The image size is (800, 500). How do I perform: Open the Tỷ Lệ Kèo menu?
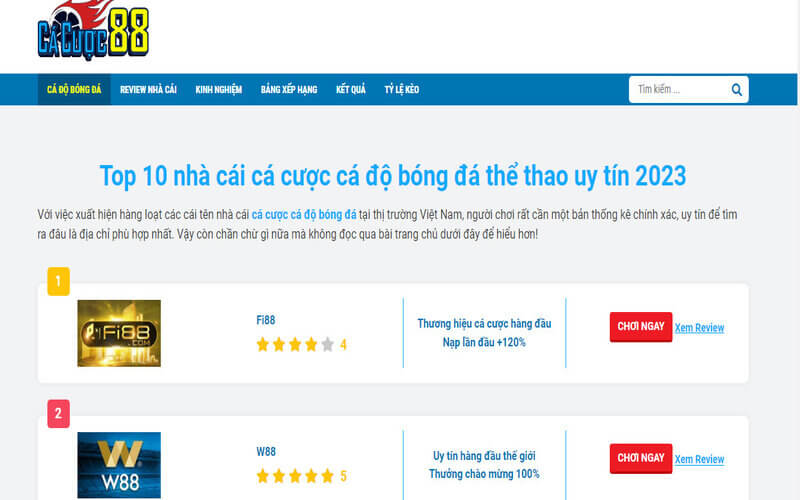click(402, 90)
